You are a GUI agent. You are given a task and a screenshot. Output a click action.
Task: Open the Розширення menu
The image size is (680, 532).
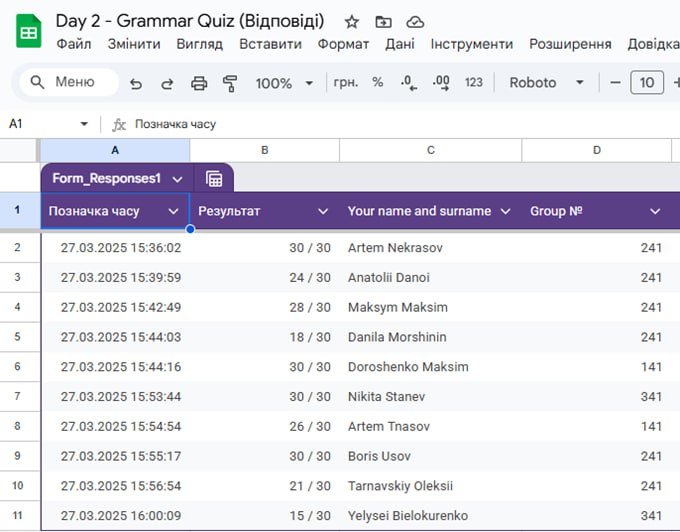click(x=570, y=44)
